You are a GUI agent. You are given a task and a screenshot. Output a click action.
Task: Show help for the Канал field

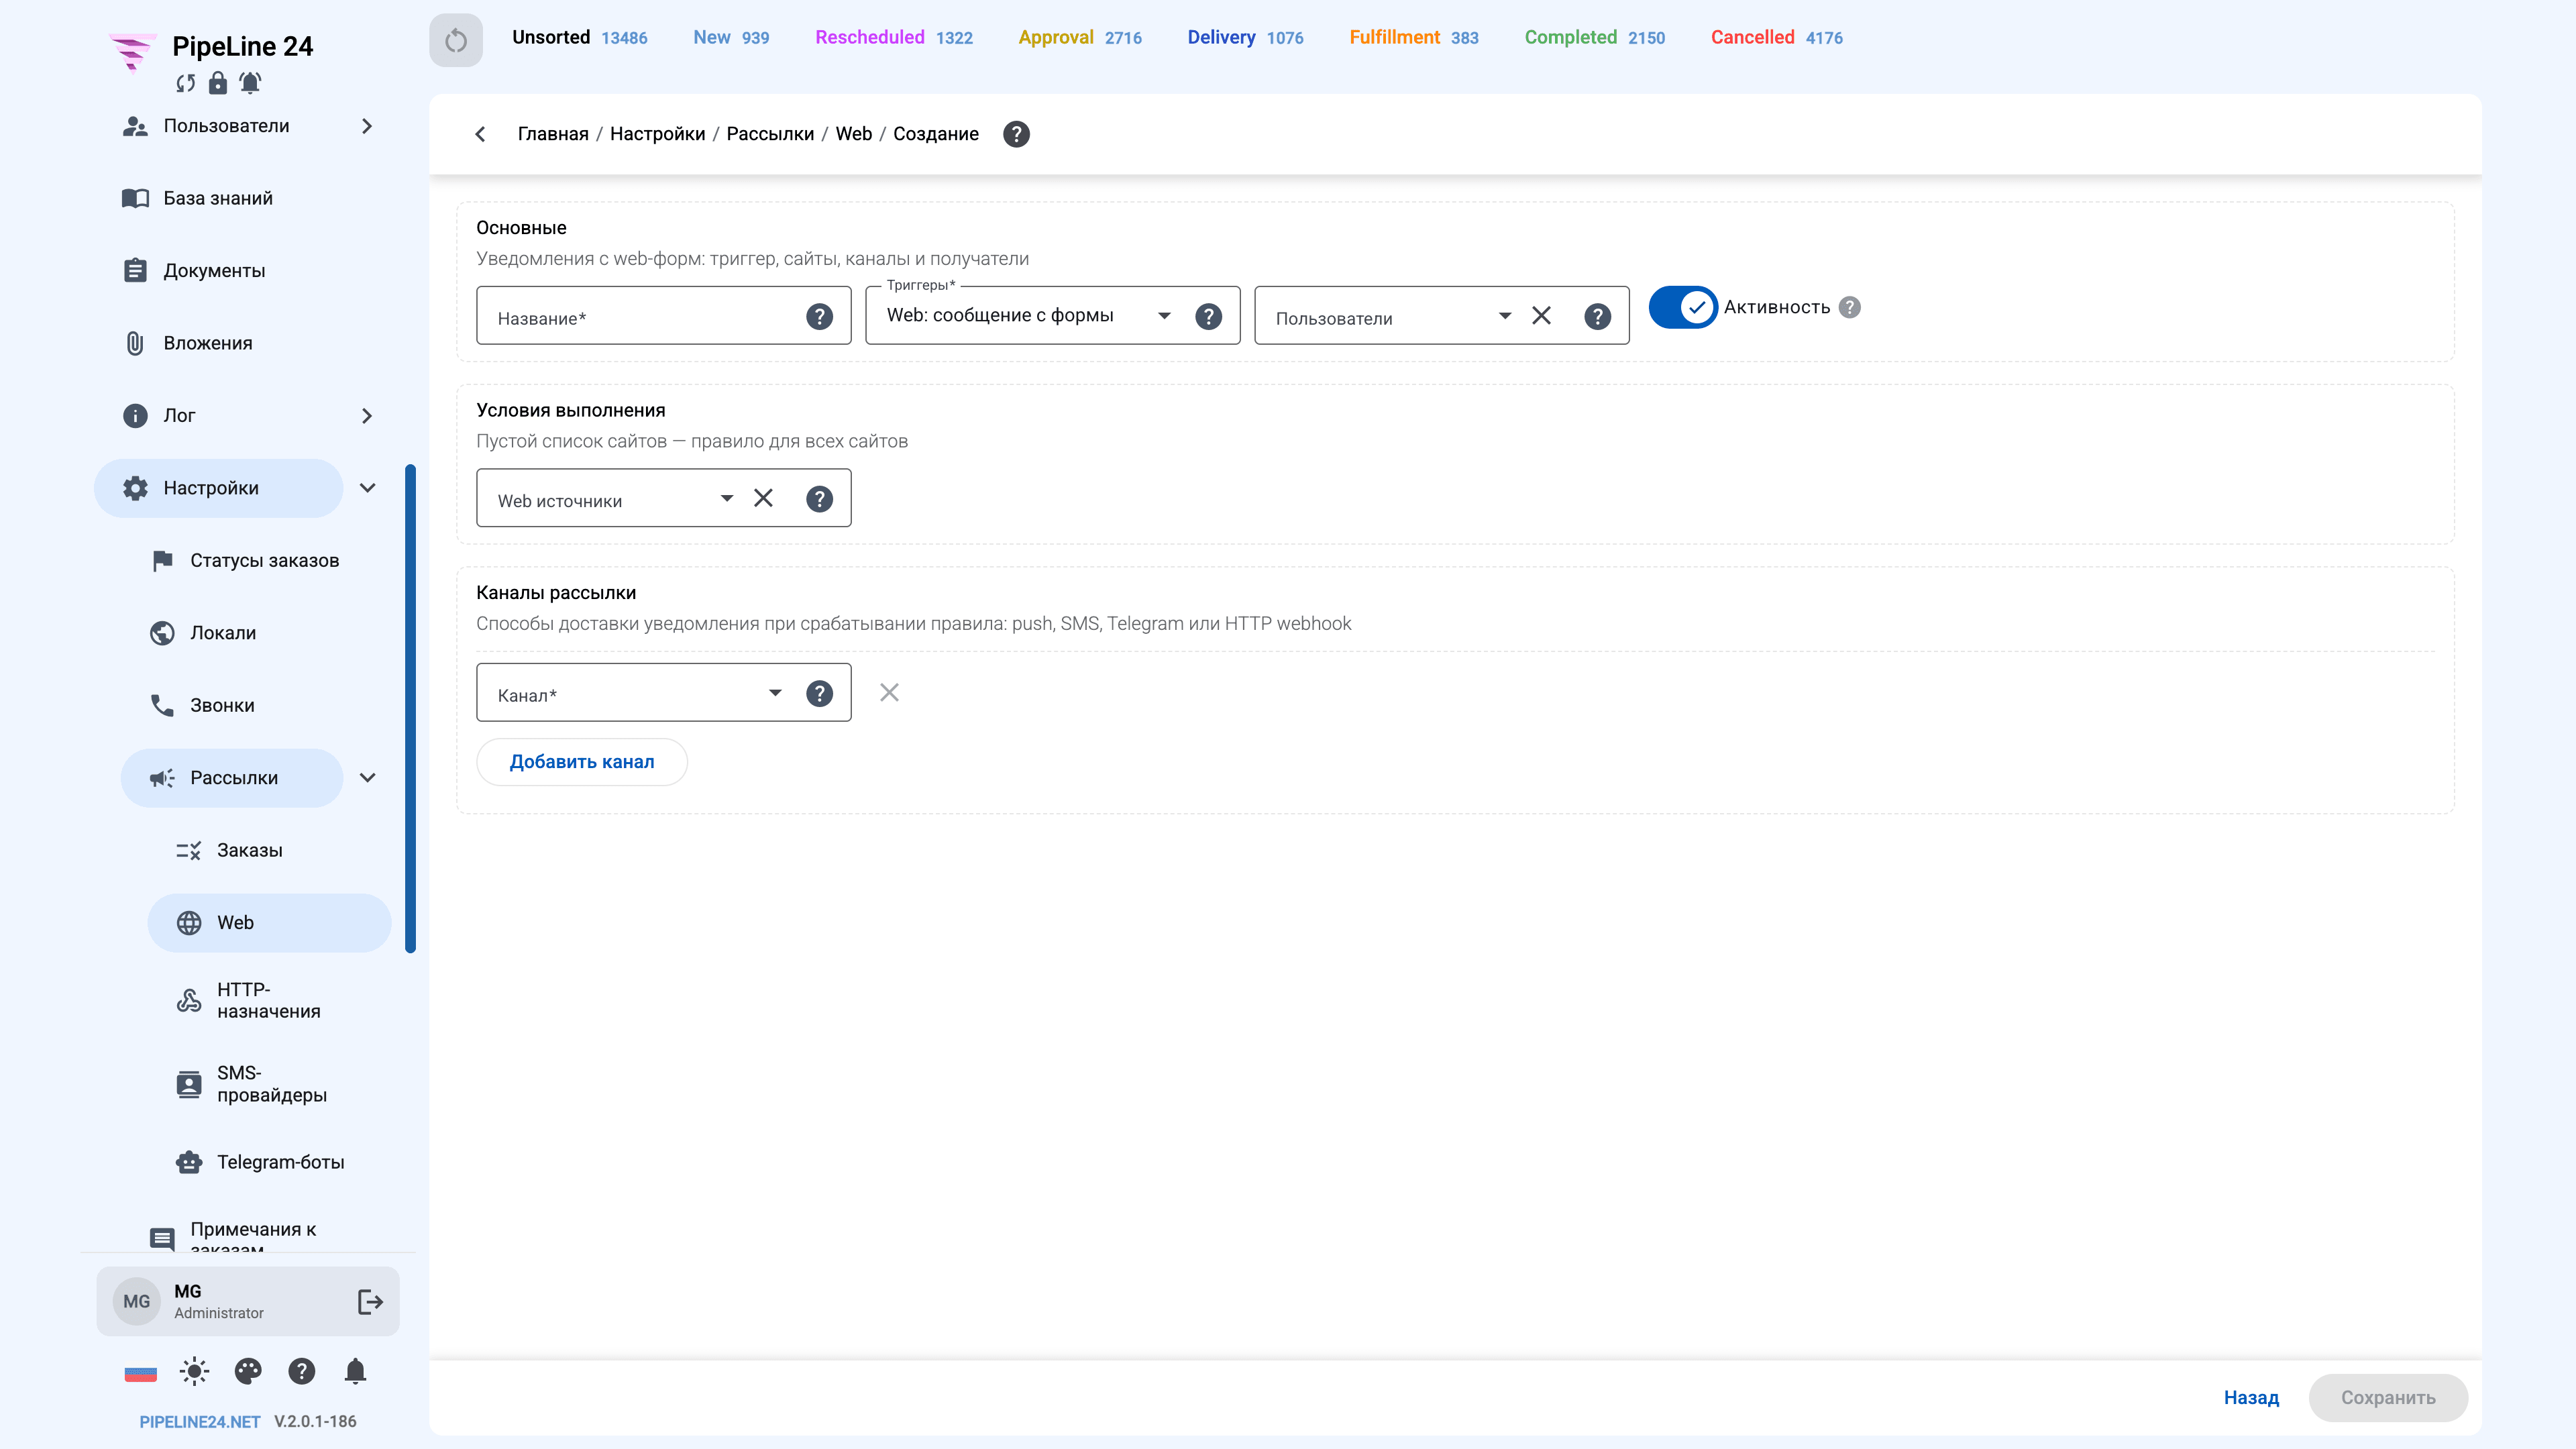[819, 694]
